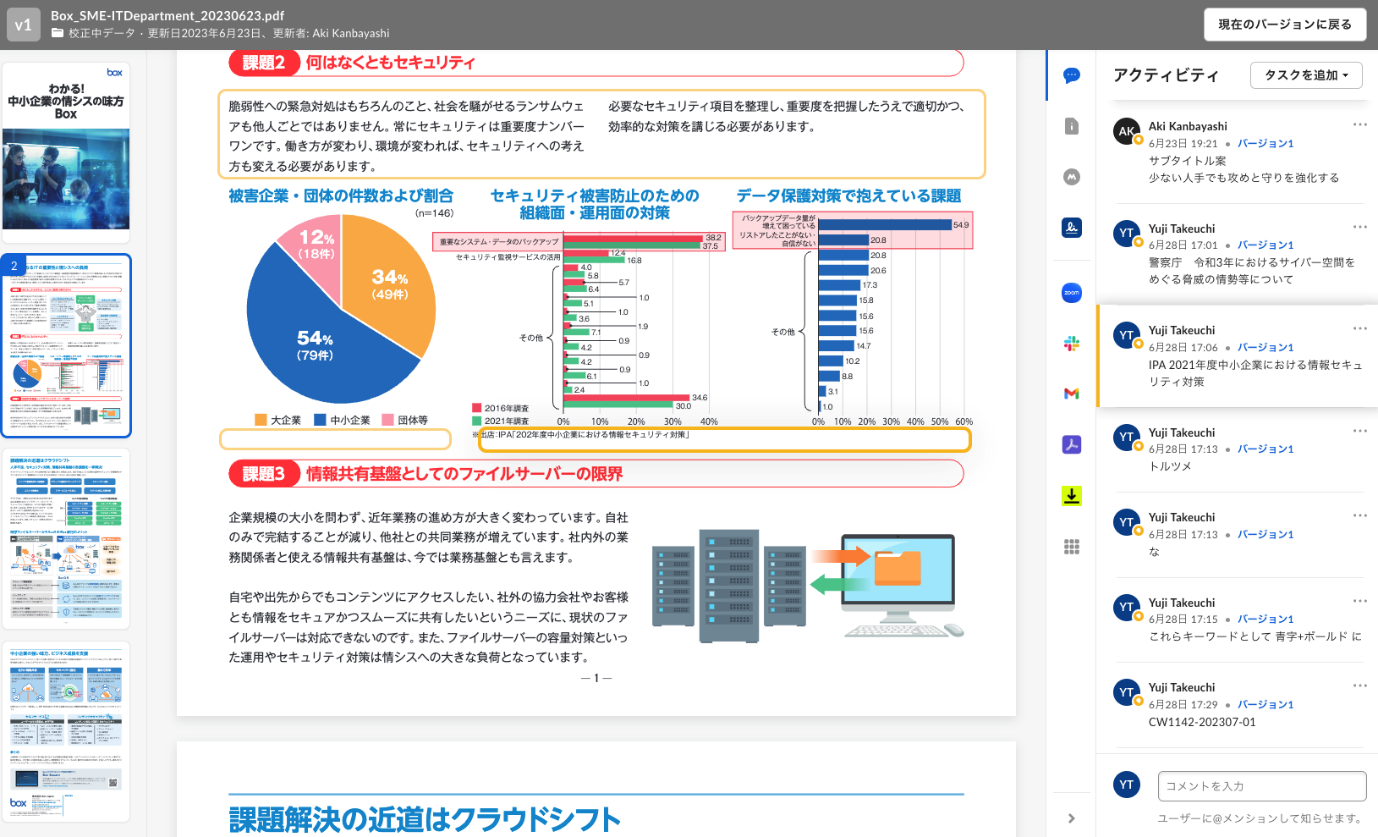This screenshot has width=1378, height=837.
Task: Show all integrations grid icon
Action: tap(1071, 546)
